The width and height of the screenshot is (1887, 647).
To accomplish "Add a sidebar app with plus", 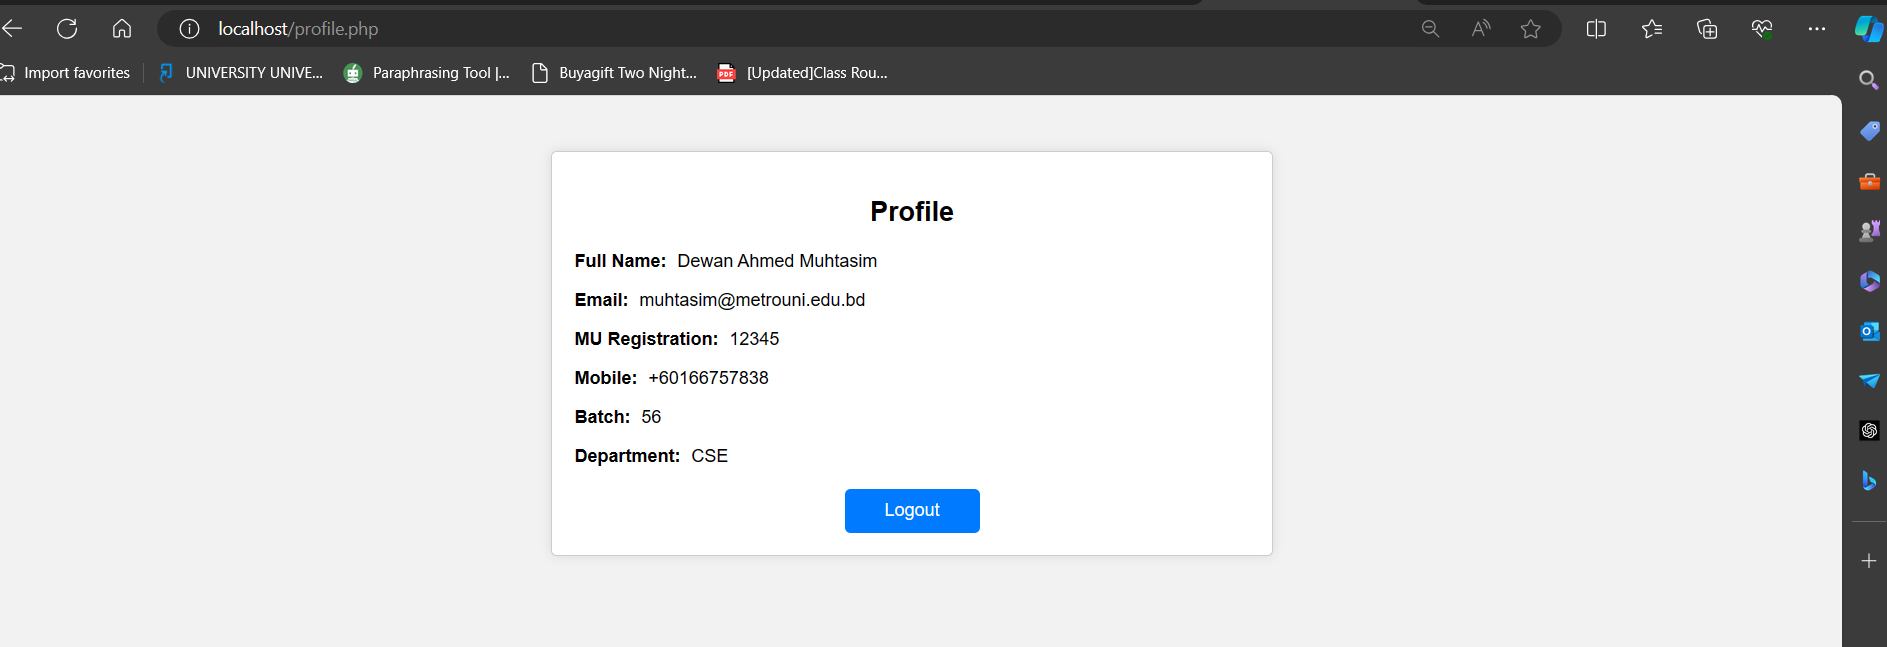I will pyautogui.click(x=1869, y=561).
